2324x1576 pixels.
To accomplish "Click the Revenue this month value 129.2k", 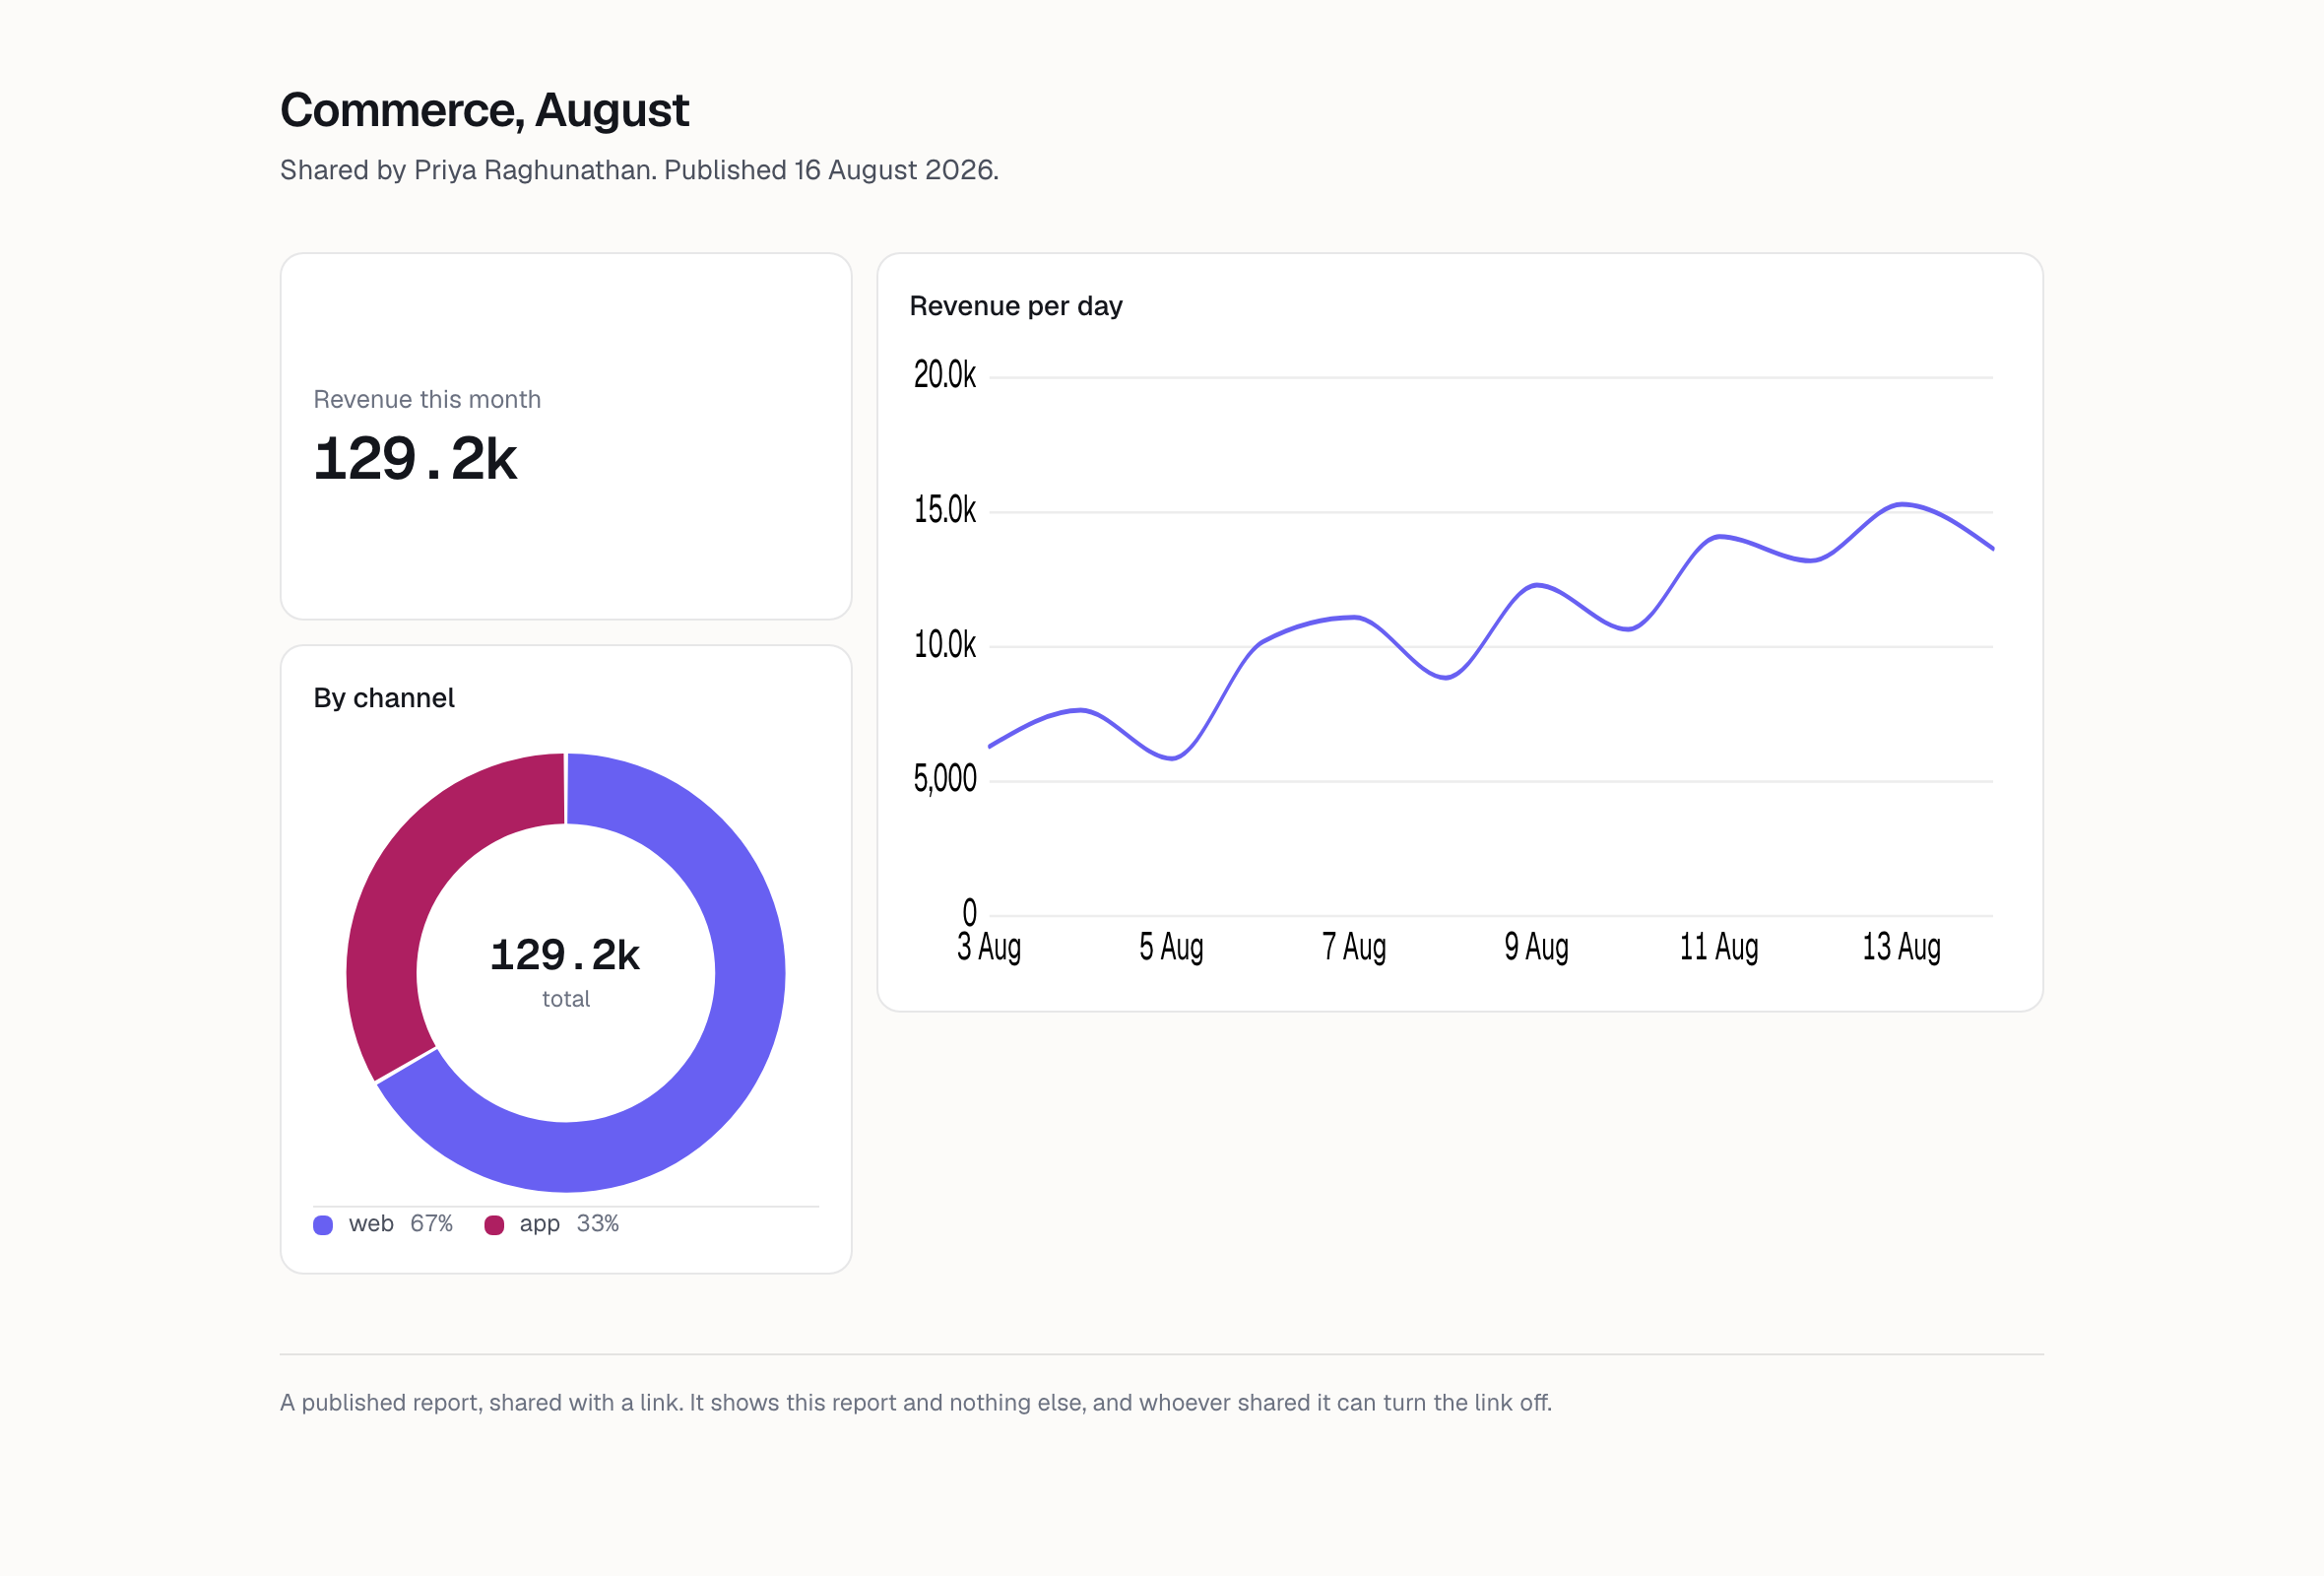I will [415, 459].
